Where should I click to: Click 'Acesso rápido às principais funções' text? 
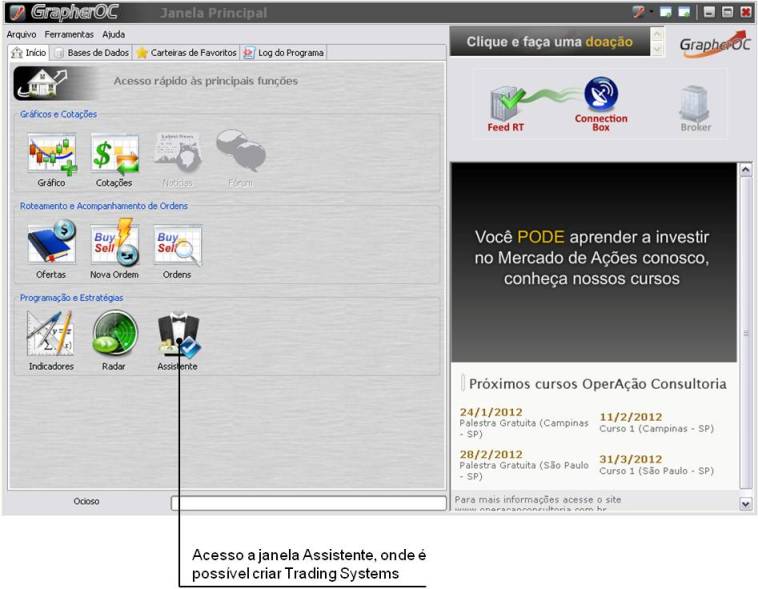pyautogui.click(x=206, y=81)
